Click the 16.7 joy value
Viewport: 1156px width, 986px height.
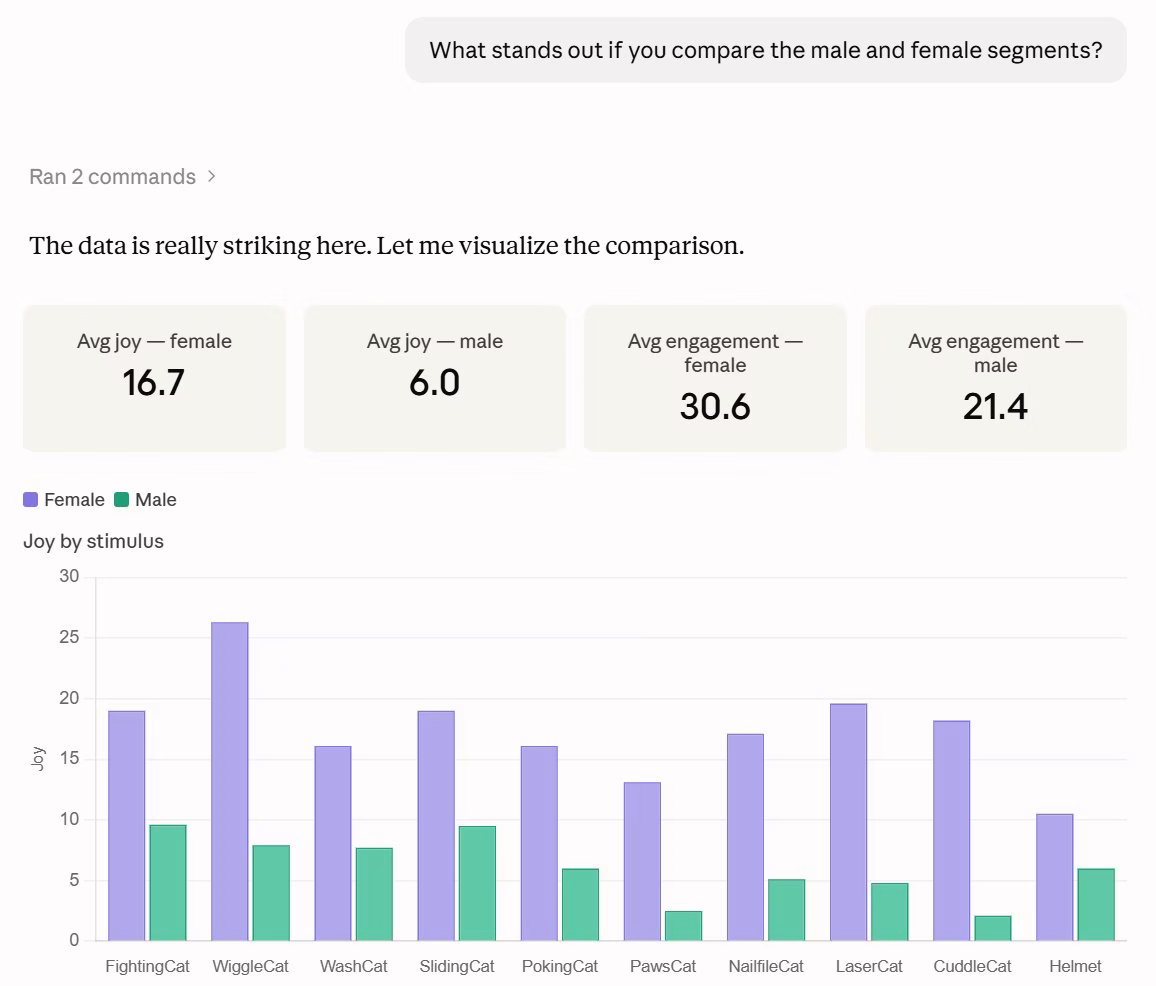pyautogui.click(x=153, y=383)
